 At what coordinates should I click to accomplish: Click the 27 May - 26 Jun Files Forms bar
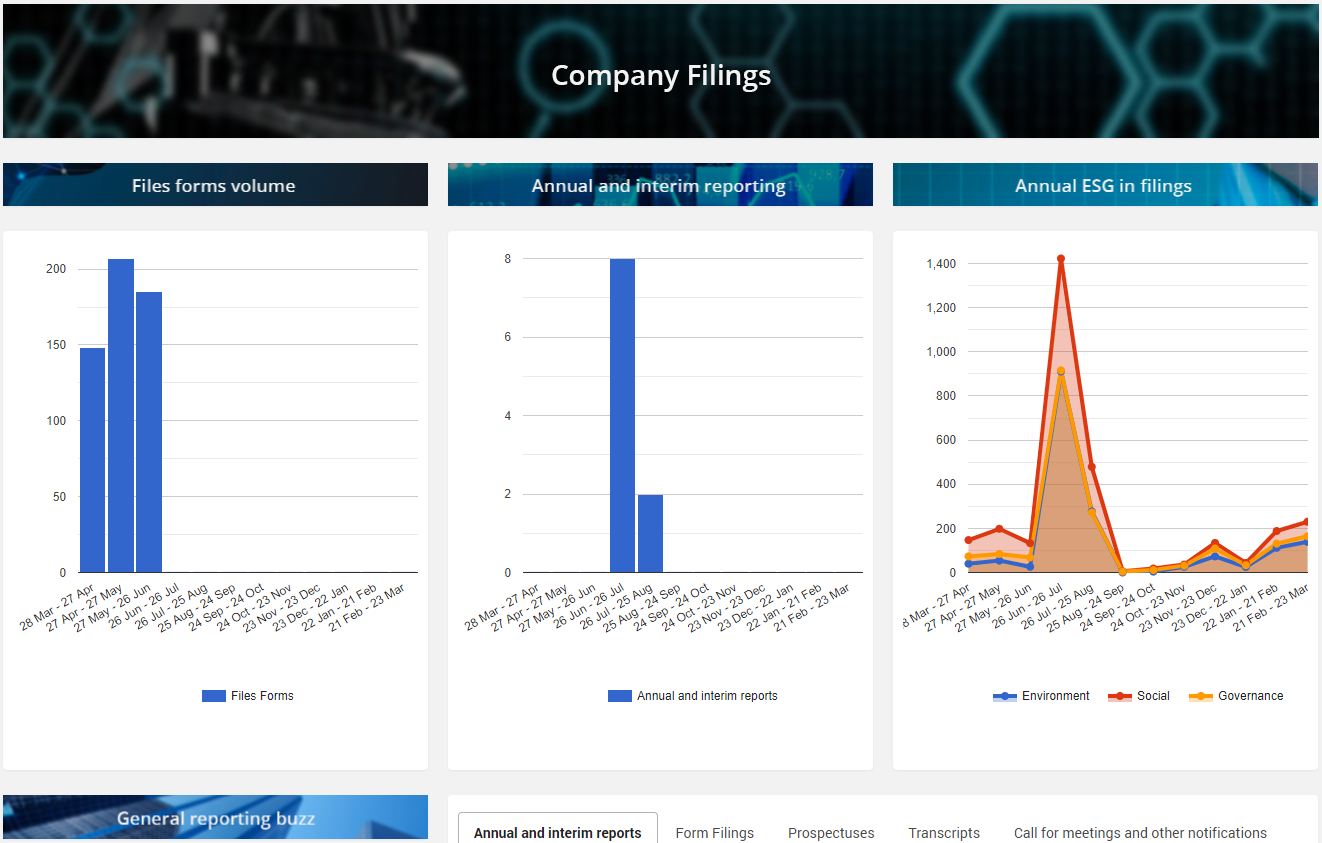coord(149,432)
